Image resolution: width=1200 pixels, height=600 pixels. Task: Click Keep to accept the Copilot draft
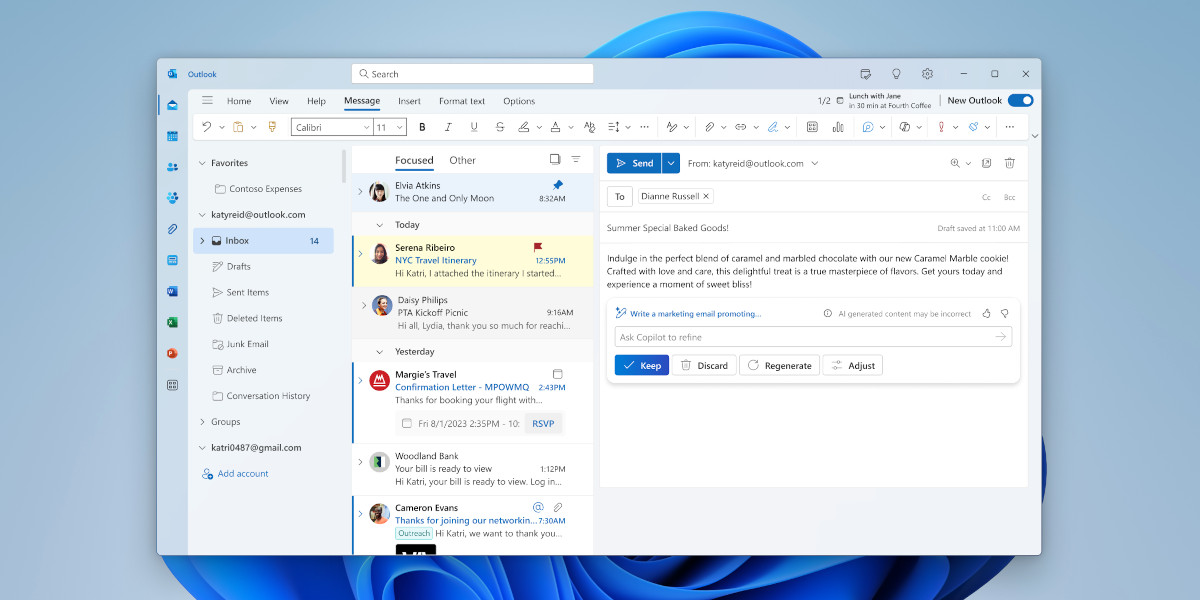point(641,365)
